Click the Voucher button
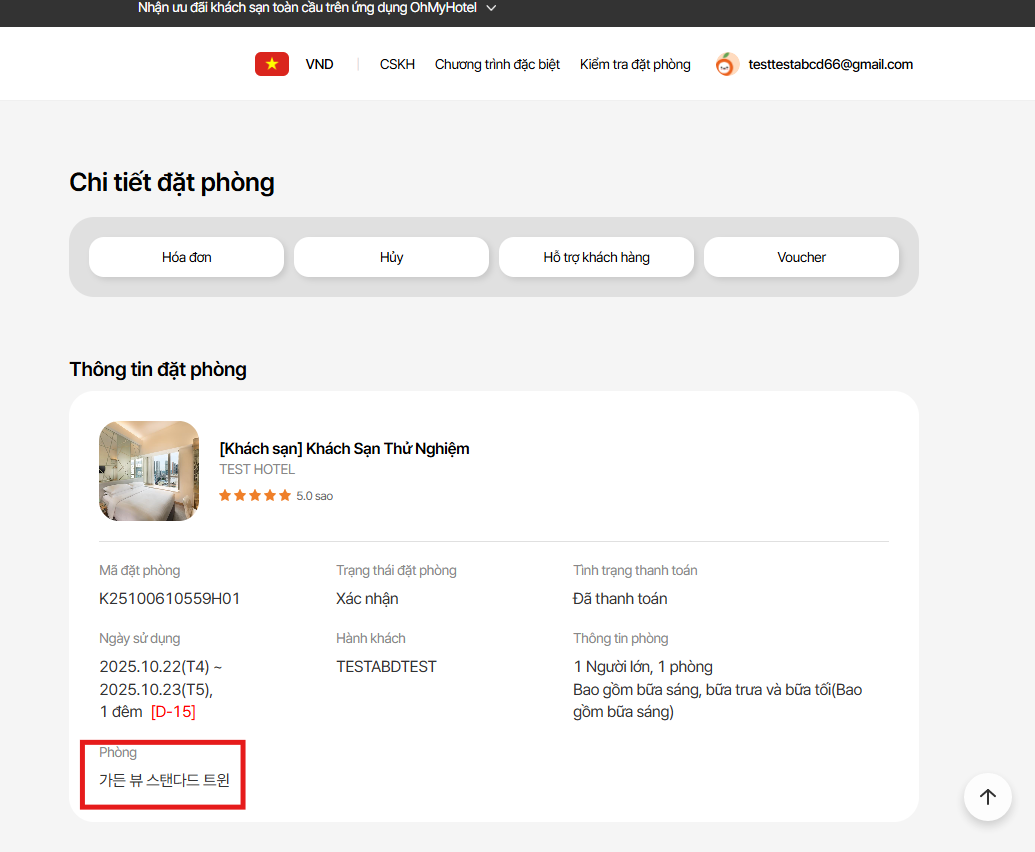Image resolution: width=1035 pixels, height=852 pixels. [x=801, y=257]
